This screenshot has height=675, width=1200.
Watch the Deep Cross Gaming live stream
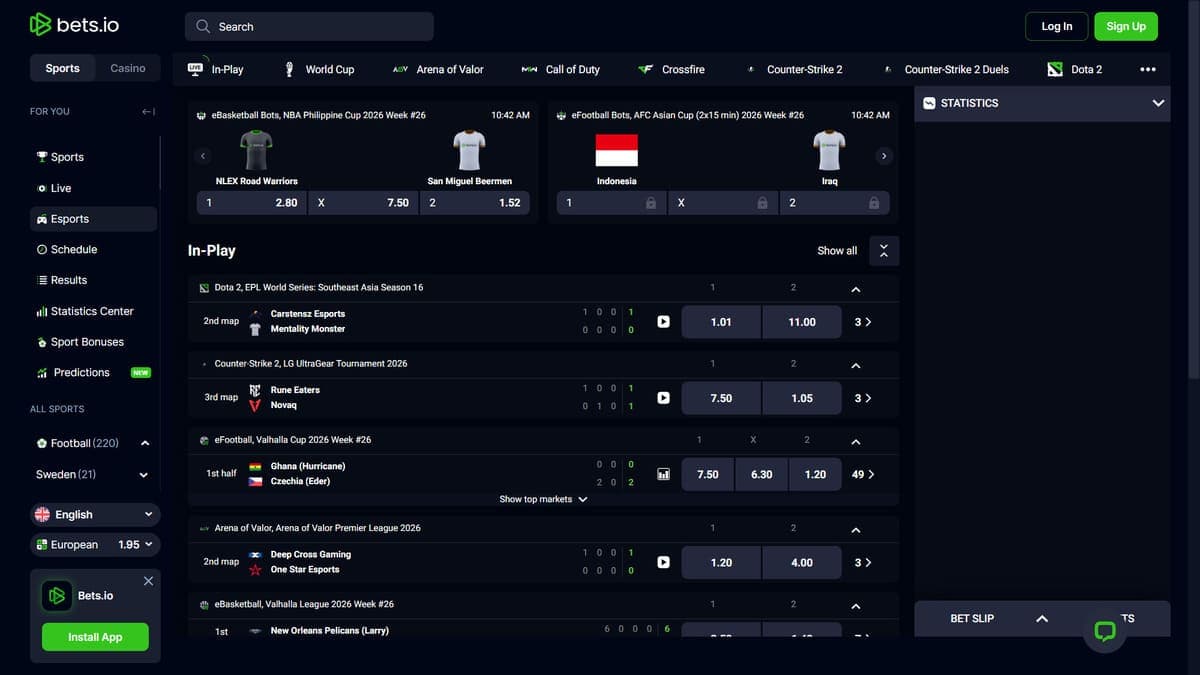point(663,562)
